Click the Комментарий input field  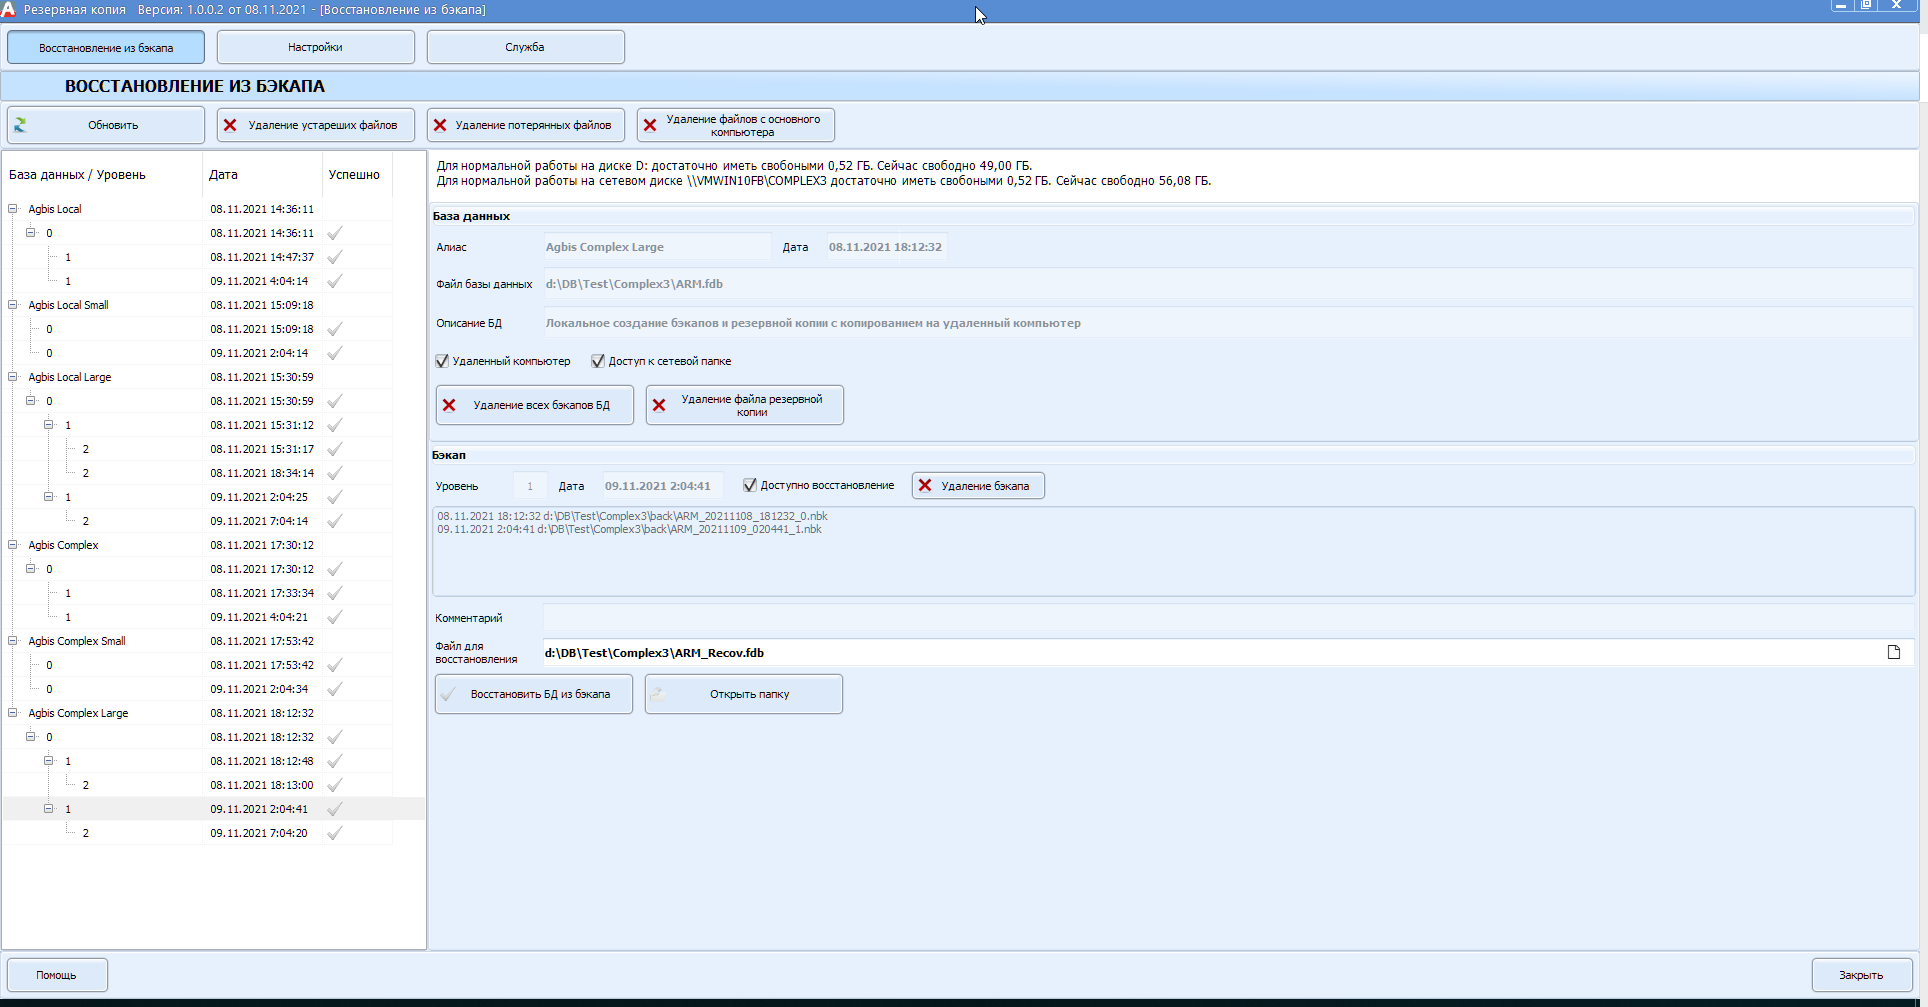1228,618
